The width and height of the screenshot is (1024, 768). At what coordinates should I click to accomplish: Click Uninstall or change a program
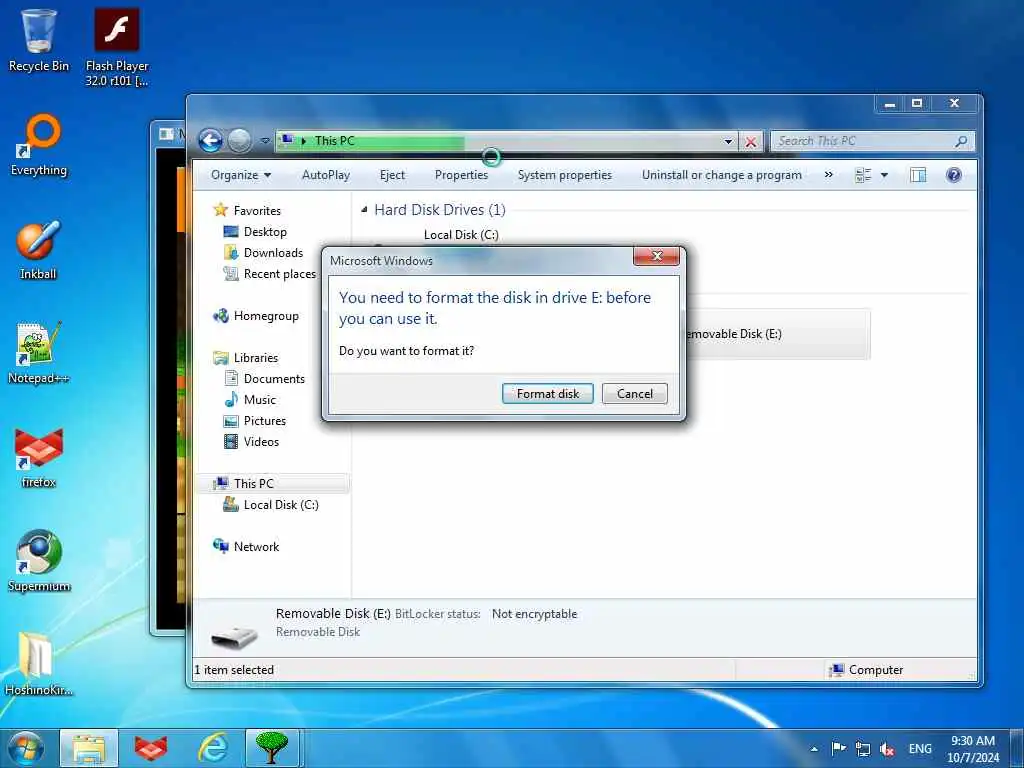click(x=722, y=175)
